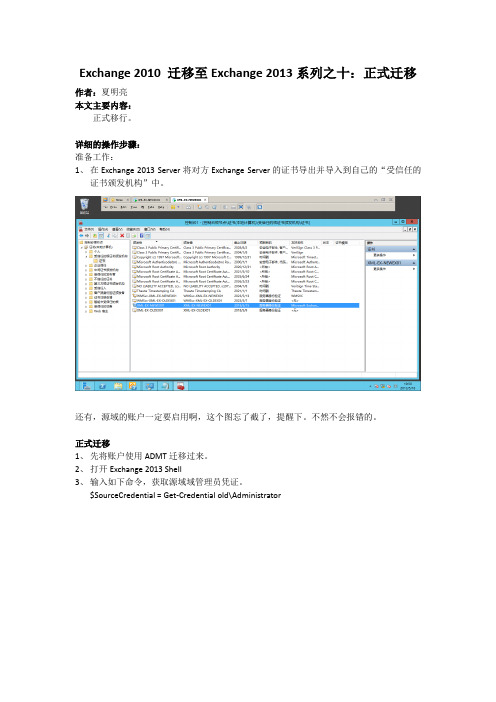This screenshot has height=702, width=496.
Task: Sort by the 颁发者 (Issued By) column header
Action: (207, 242)
